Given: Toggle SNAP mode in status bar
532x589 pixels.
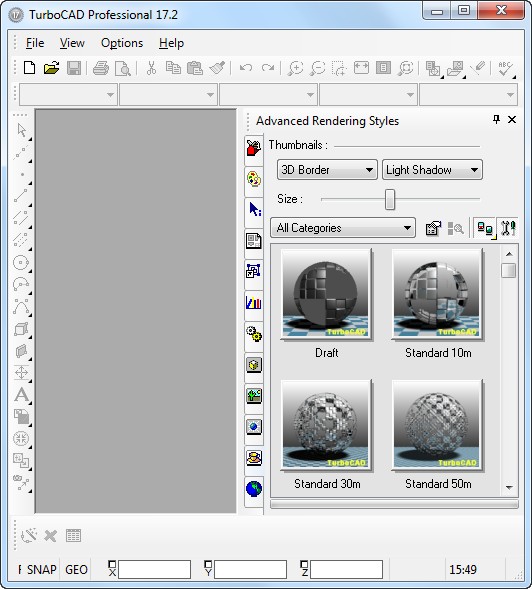Looking at the screenshot, I should point(42,569).
